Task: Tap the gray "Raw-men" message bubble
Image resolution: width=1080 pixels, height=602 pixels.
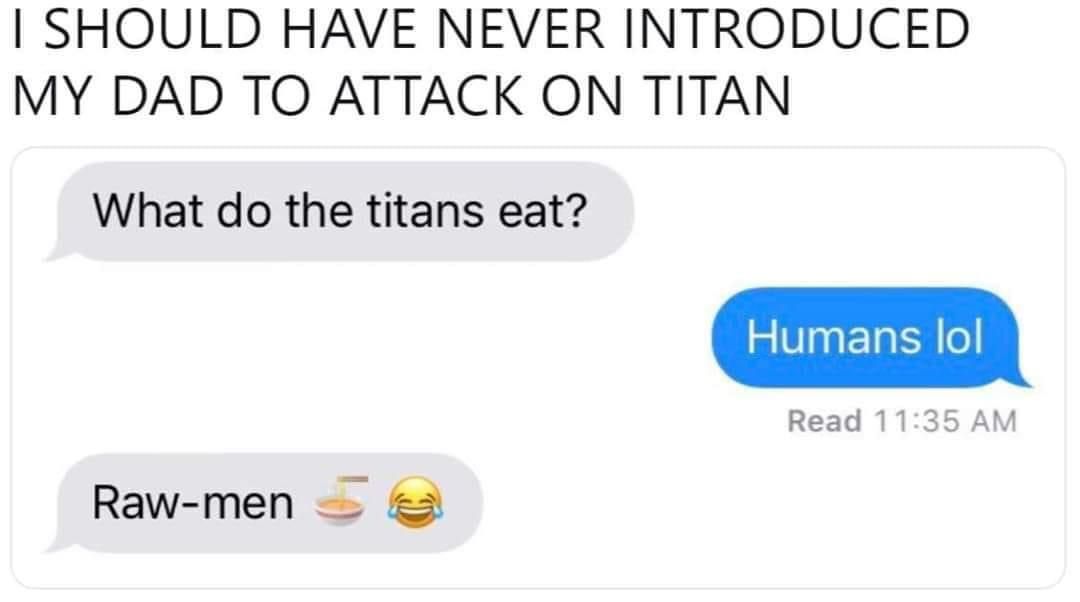Action: click(x=264, y=504)
